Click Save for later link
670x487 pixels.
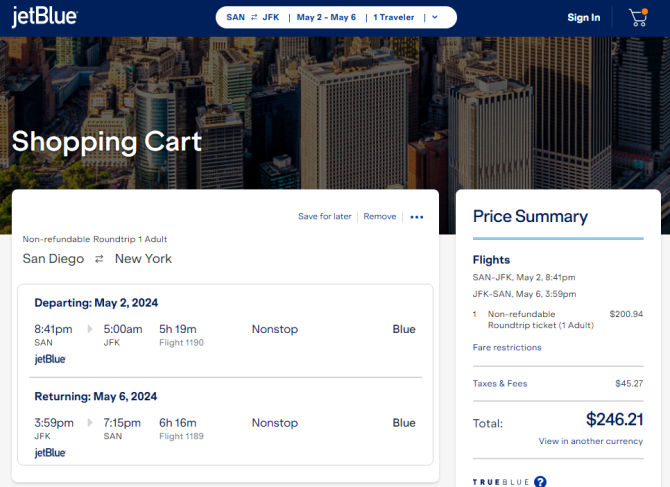(x=325, y=217)
